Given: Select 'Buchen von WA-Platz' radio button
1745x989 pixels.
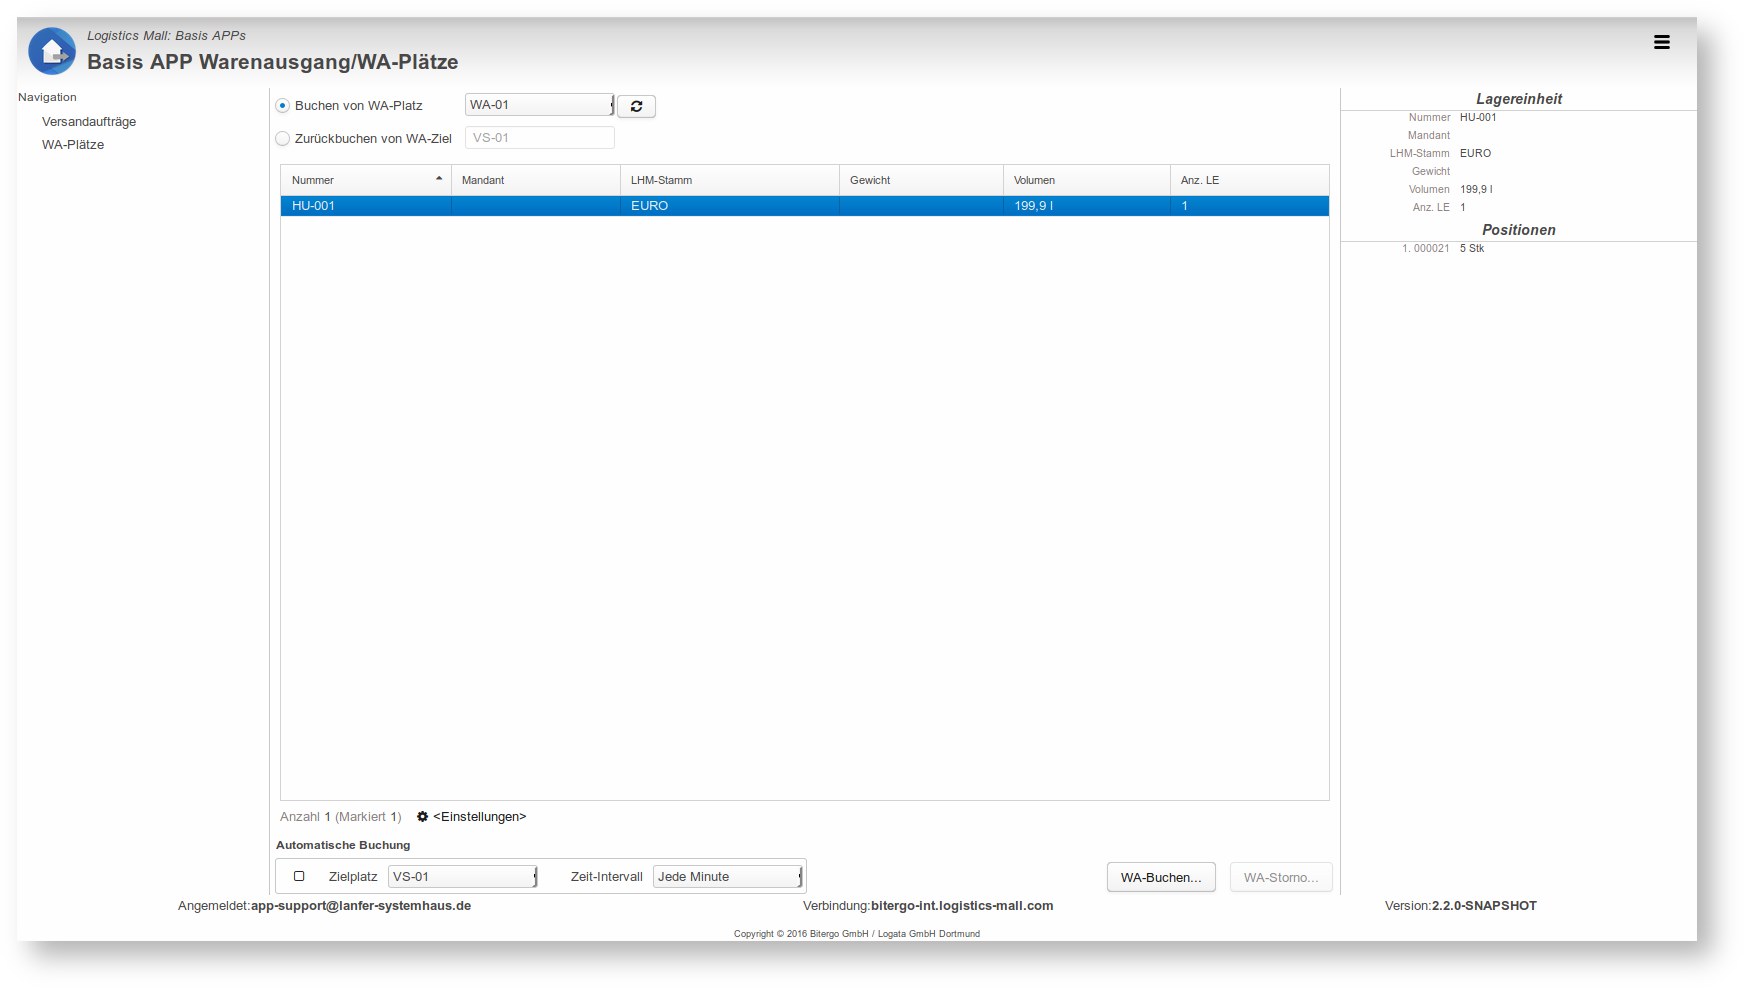Looking at the screenshot, I should click(283, 106).
